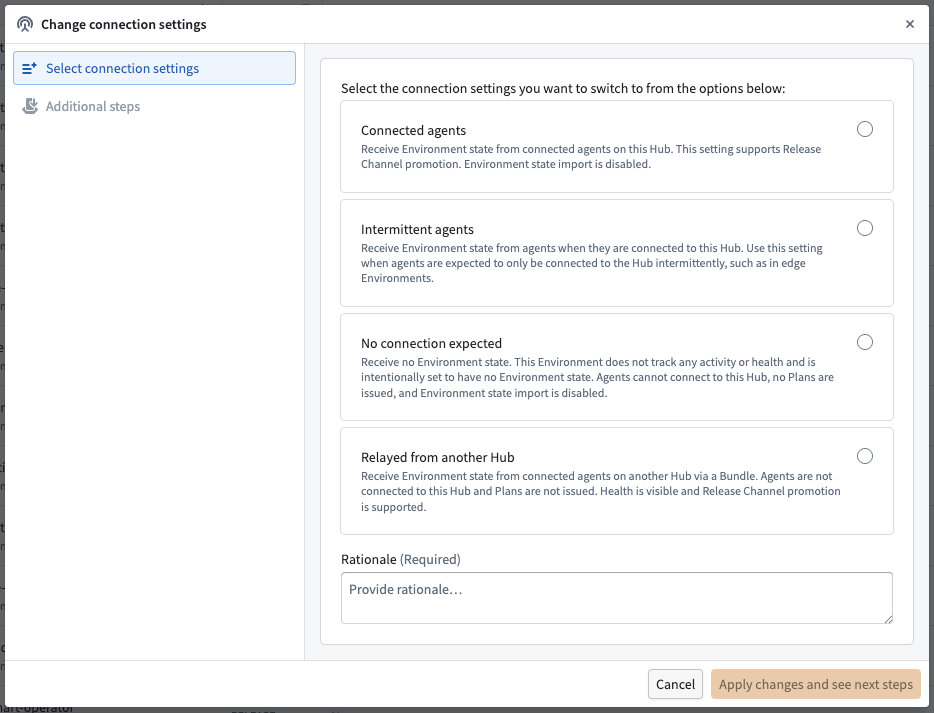
Task: Click the Intermittent agents description text
Action: tap(591, 263)
